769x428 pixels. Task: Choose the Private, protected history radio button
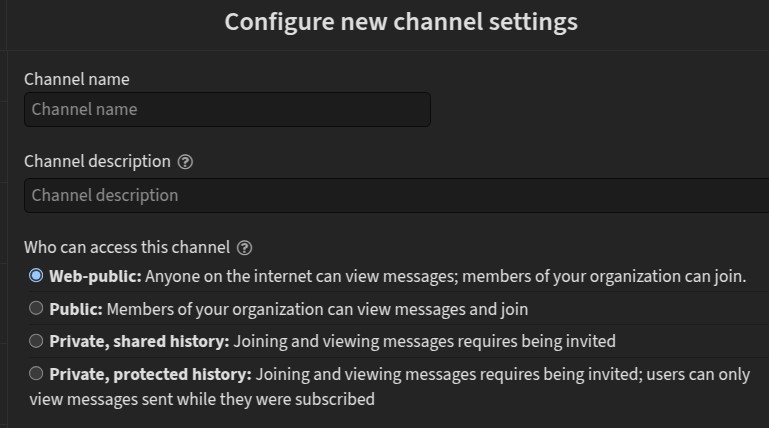coord(37,374)
